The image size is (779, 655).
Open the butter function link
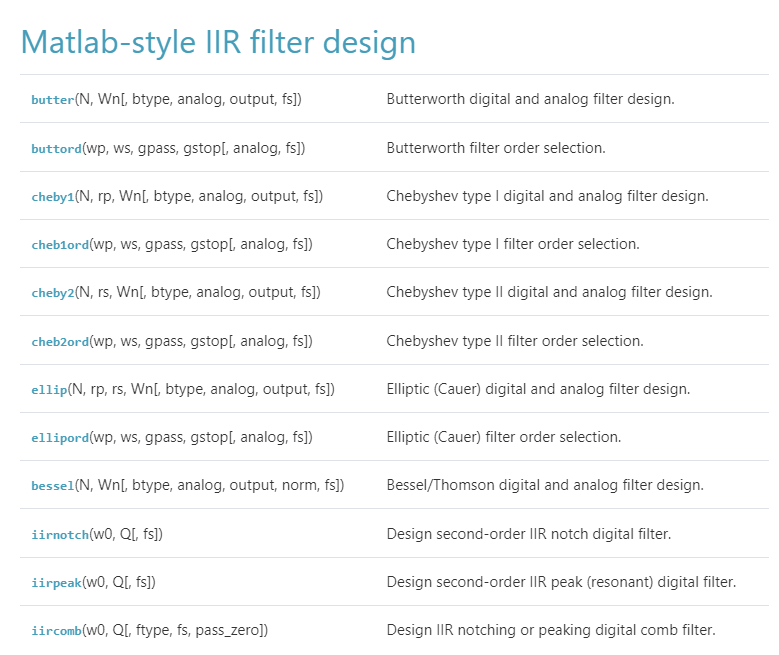53,99
